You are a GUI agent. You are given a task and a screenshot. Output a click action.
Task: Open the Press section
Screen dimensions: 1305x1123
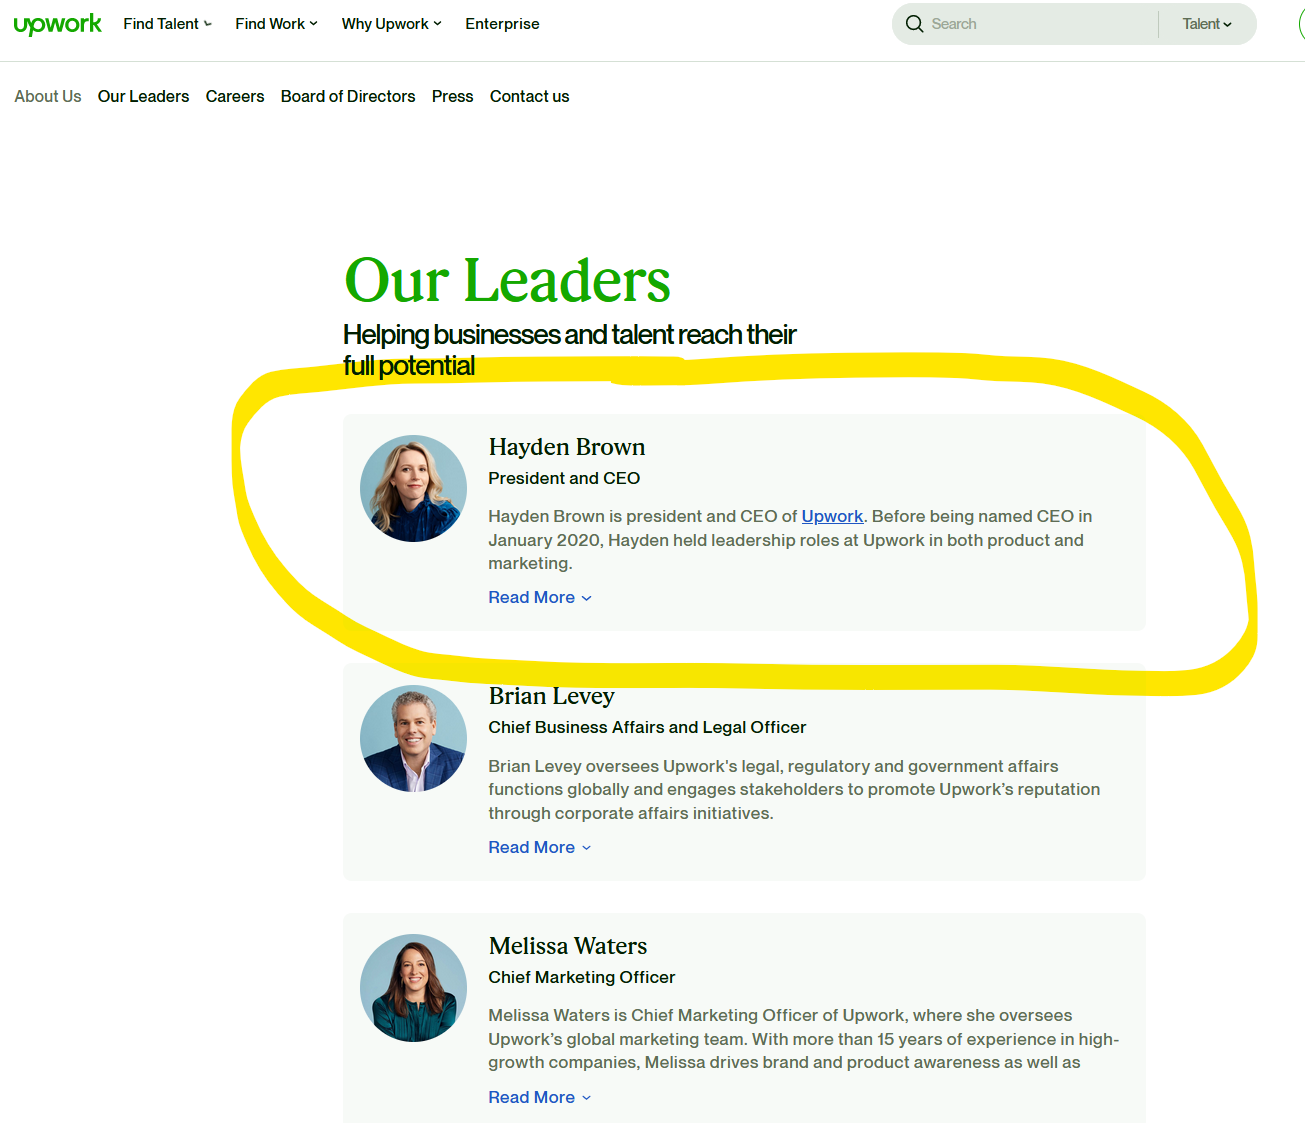pyautogui.click(x=452, y=96)
